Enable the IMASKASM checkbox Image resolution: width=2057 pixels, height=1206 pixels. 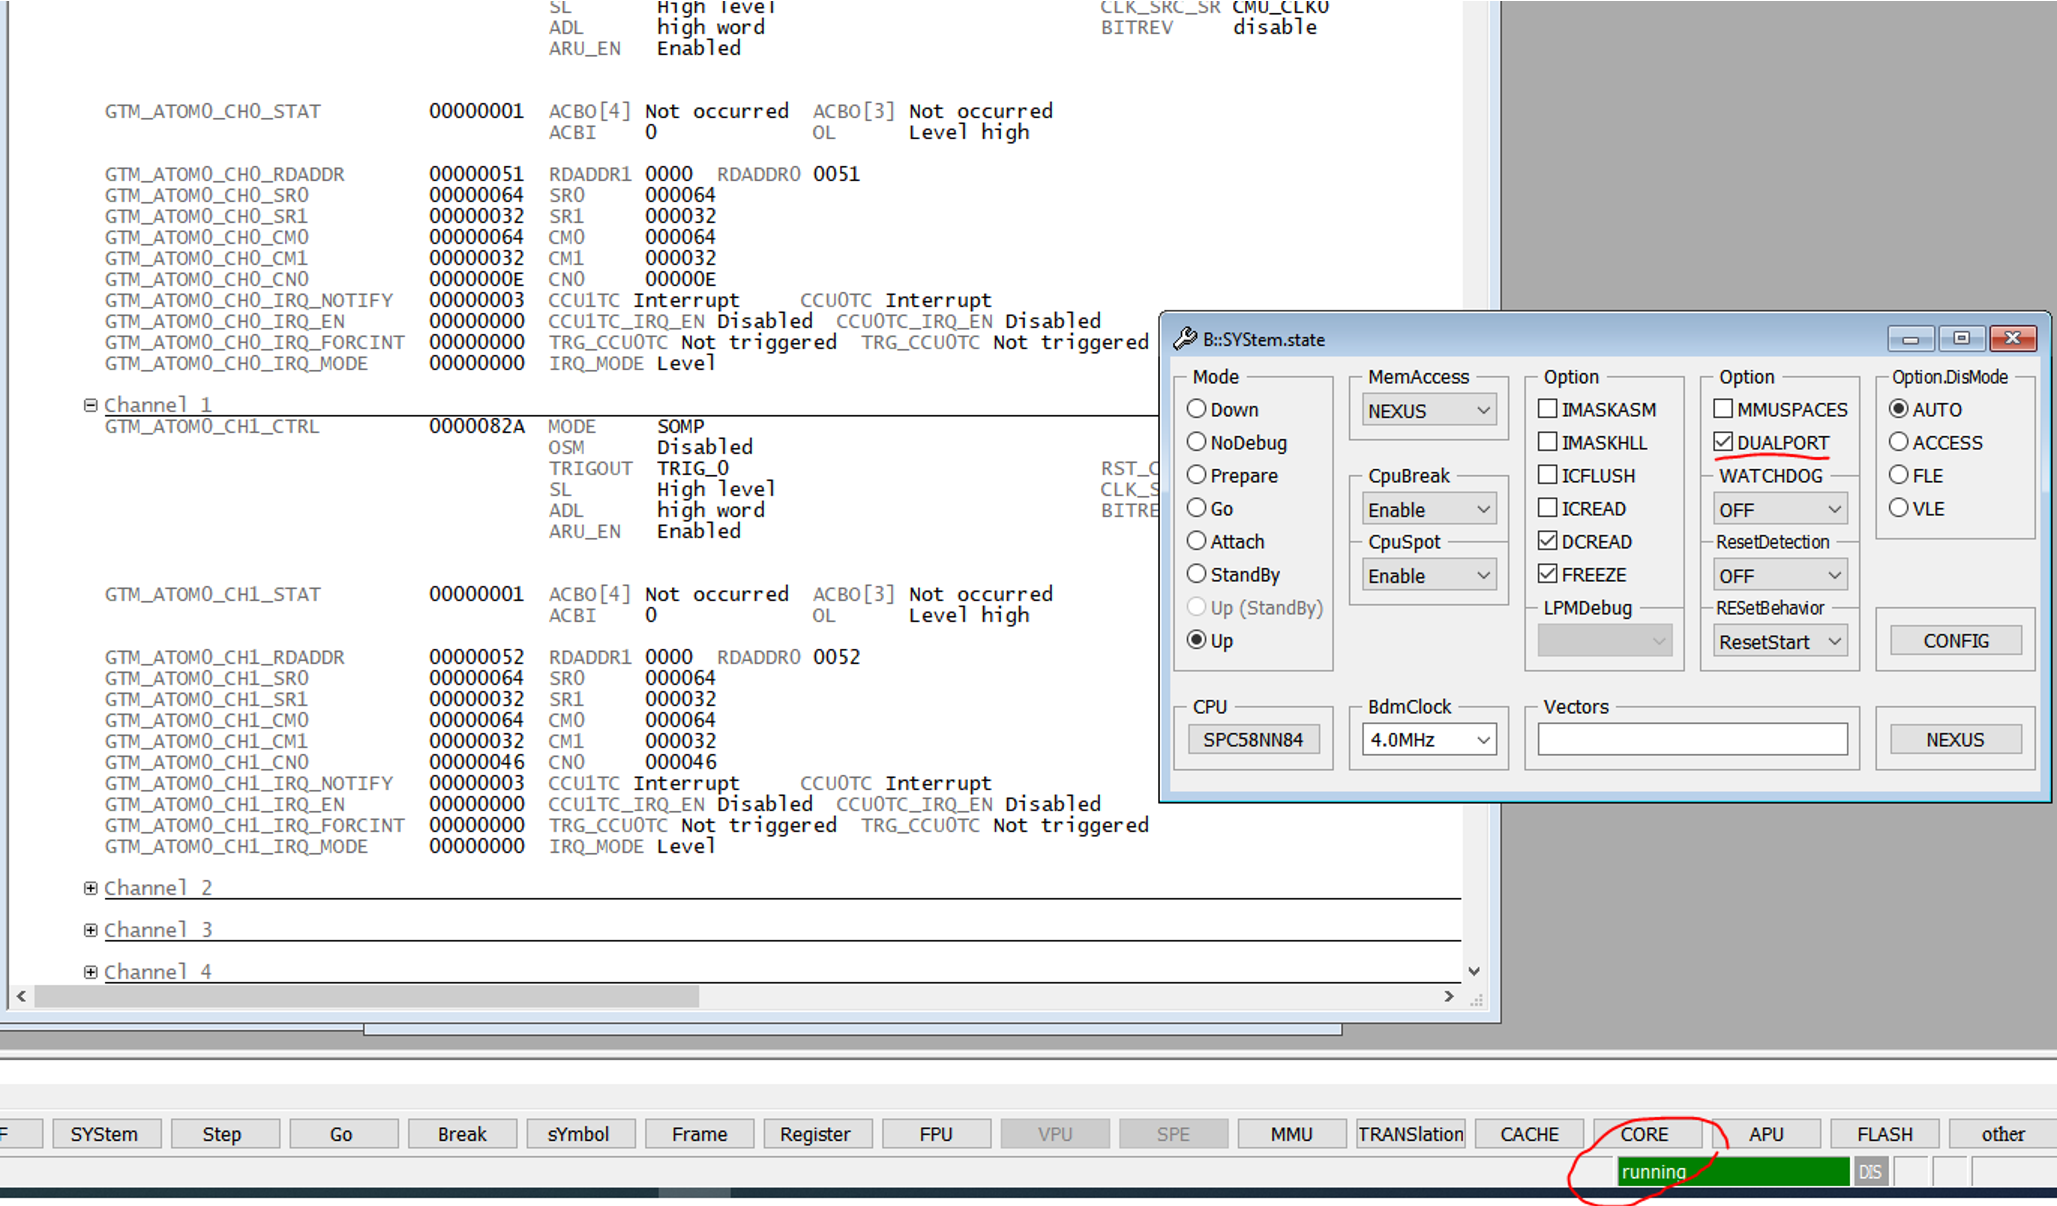(x=1548, y=409)
